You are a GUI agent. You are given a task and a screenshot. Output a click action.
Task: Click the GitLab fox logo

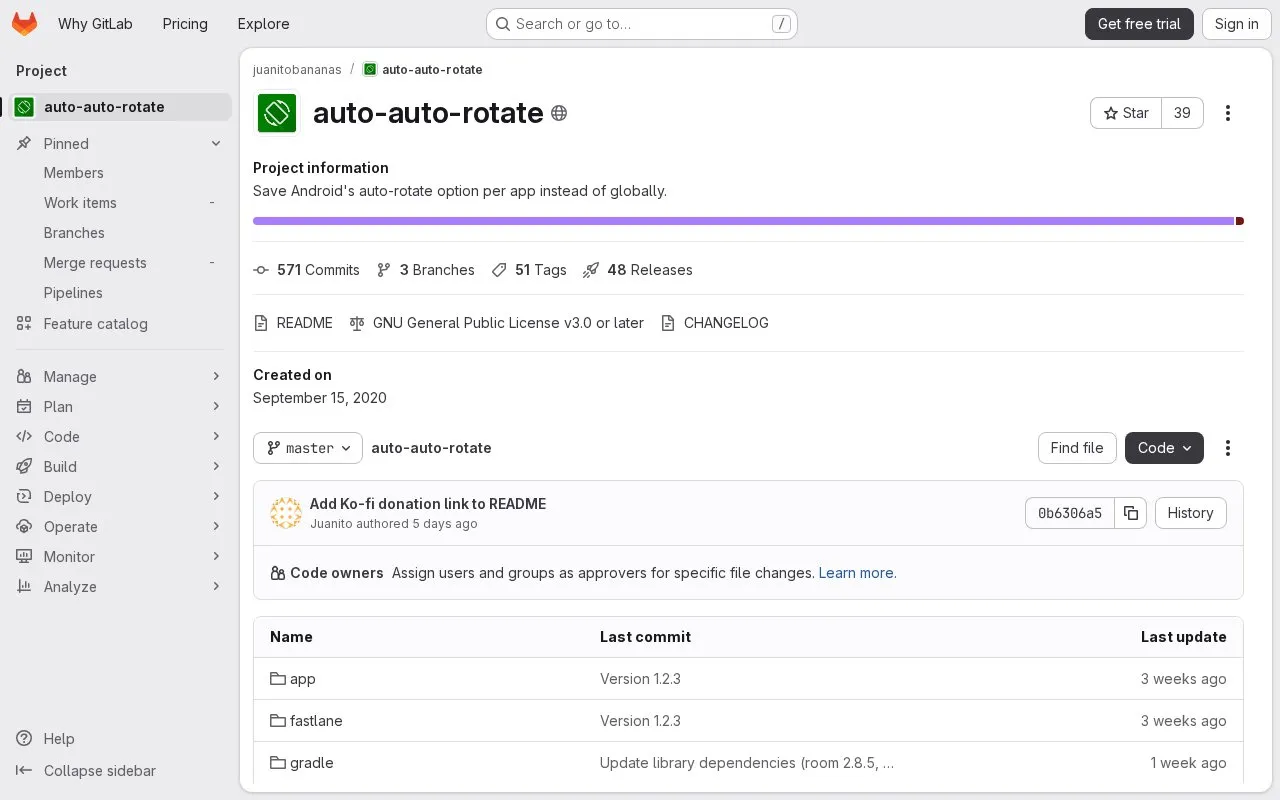point(24,24)
